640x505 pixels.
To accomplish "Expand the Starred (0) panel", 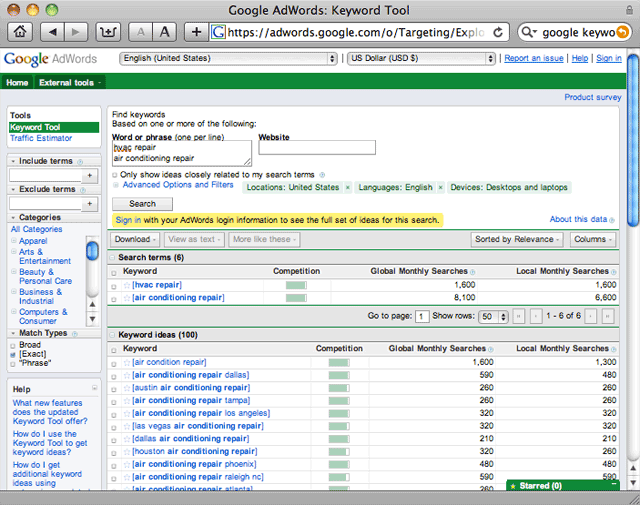I will click(563, 485).
